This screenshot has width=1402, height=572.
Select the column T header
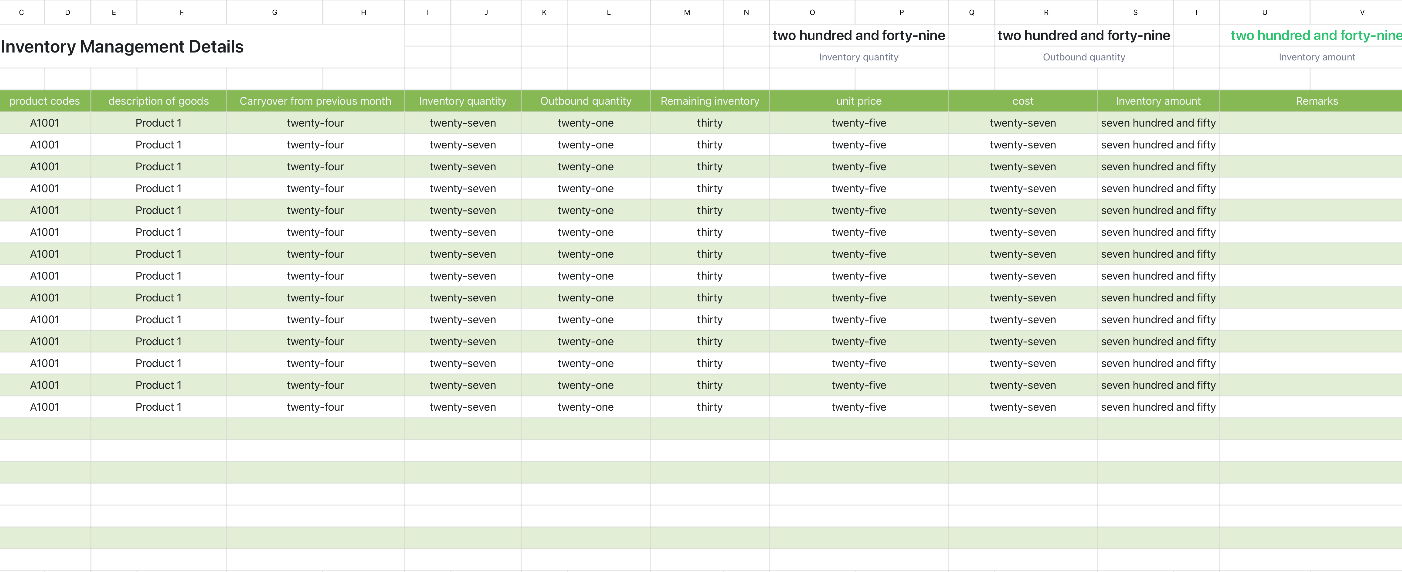point(1197,12)
